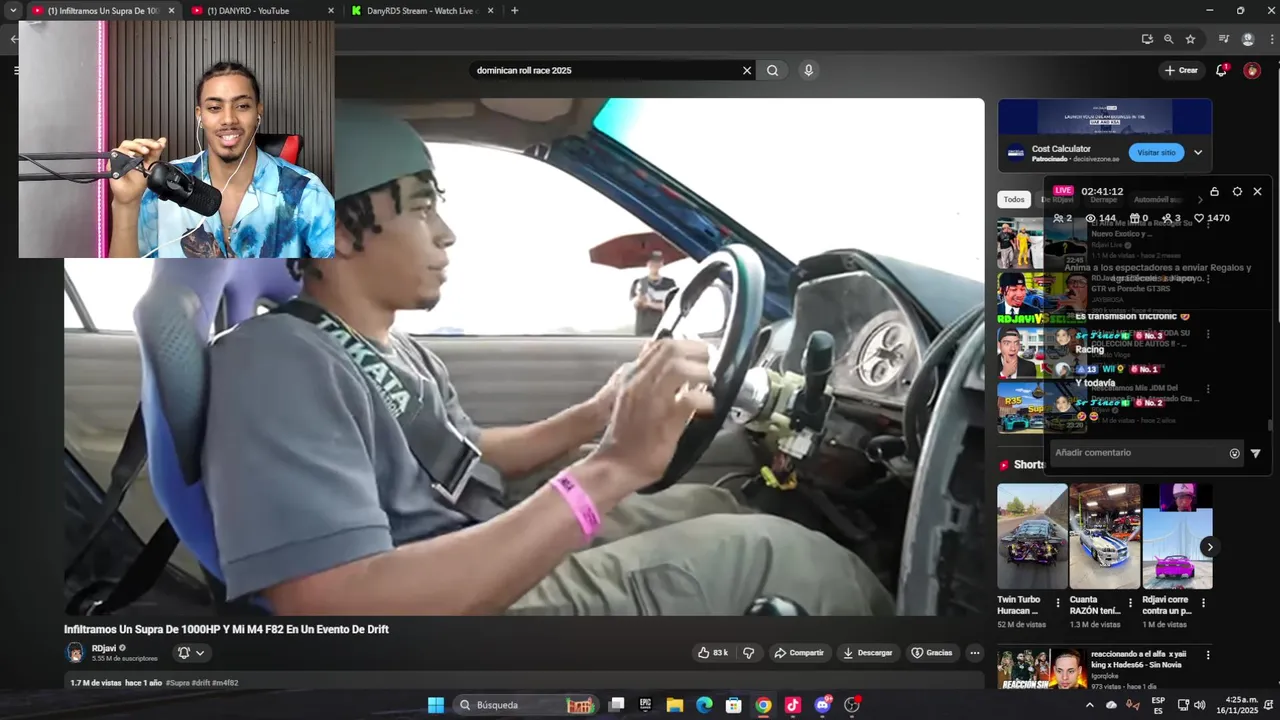Open TikTok app from taskbar
This screenshot has height=720, width=1280.
click(793, 705)
